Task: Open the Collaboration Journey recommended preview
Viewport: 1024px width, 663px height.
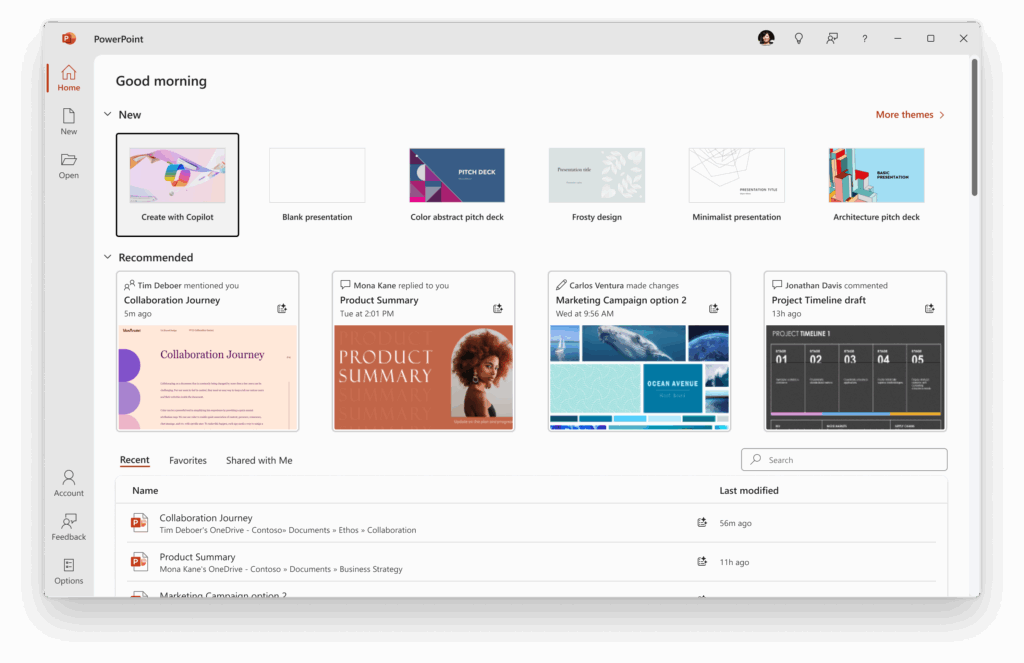Action: pyautogui.click(x=208, y=378)
